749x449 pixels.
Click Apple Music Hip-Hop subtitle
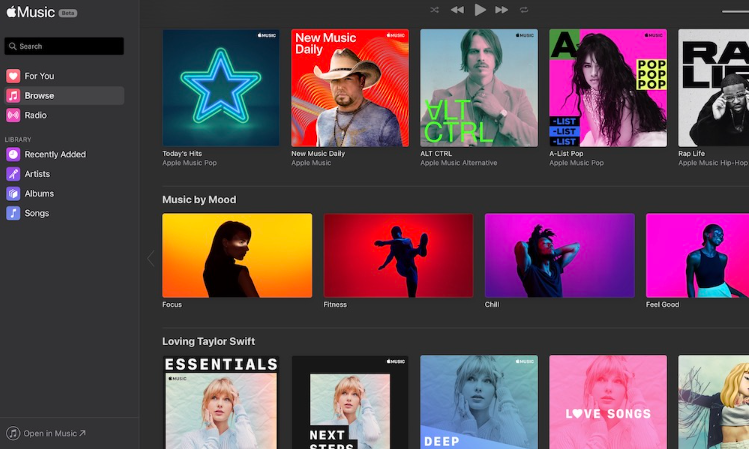click(x=713, y=163)
